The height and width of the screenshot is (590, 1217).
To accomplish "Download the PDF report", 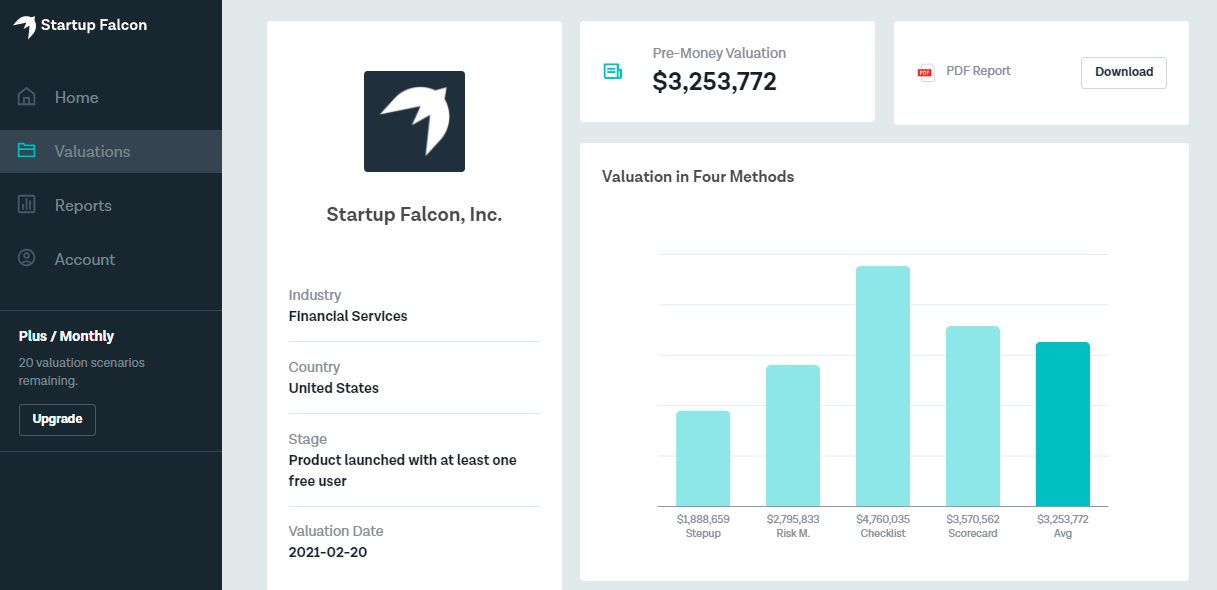I will coord(1123,72).
